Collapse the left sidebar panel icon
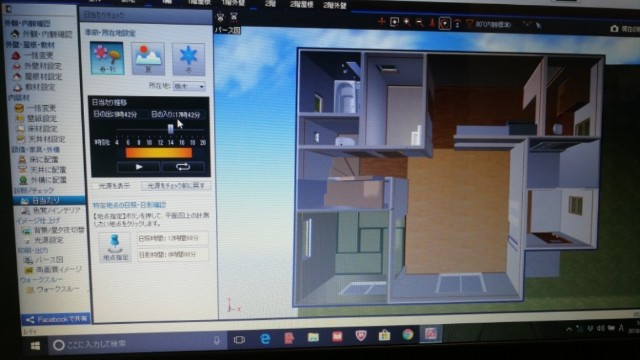 pos(8,9)
